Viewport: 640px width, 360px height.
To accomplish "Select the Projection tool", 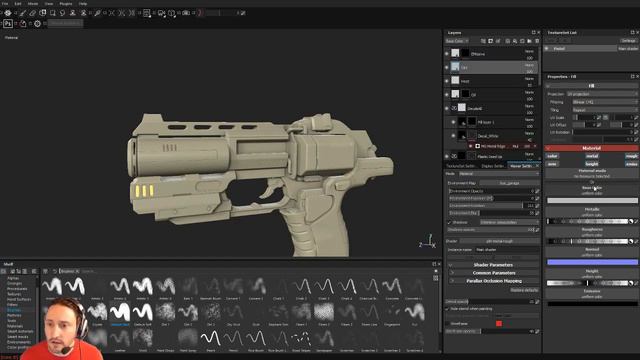I will [42, 13].
